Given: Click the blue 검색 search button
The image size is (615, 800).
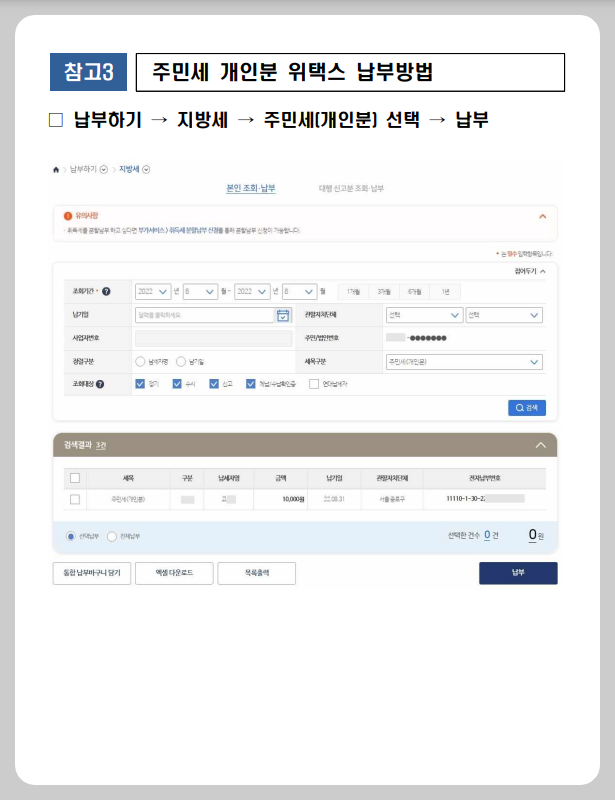Looking at the screenshot, I should coord(527,408).
